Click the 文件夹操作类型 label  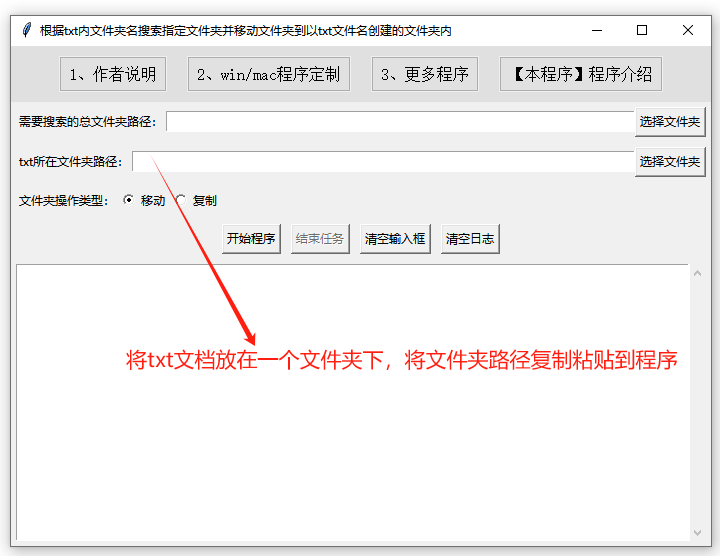[63, 201]
